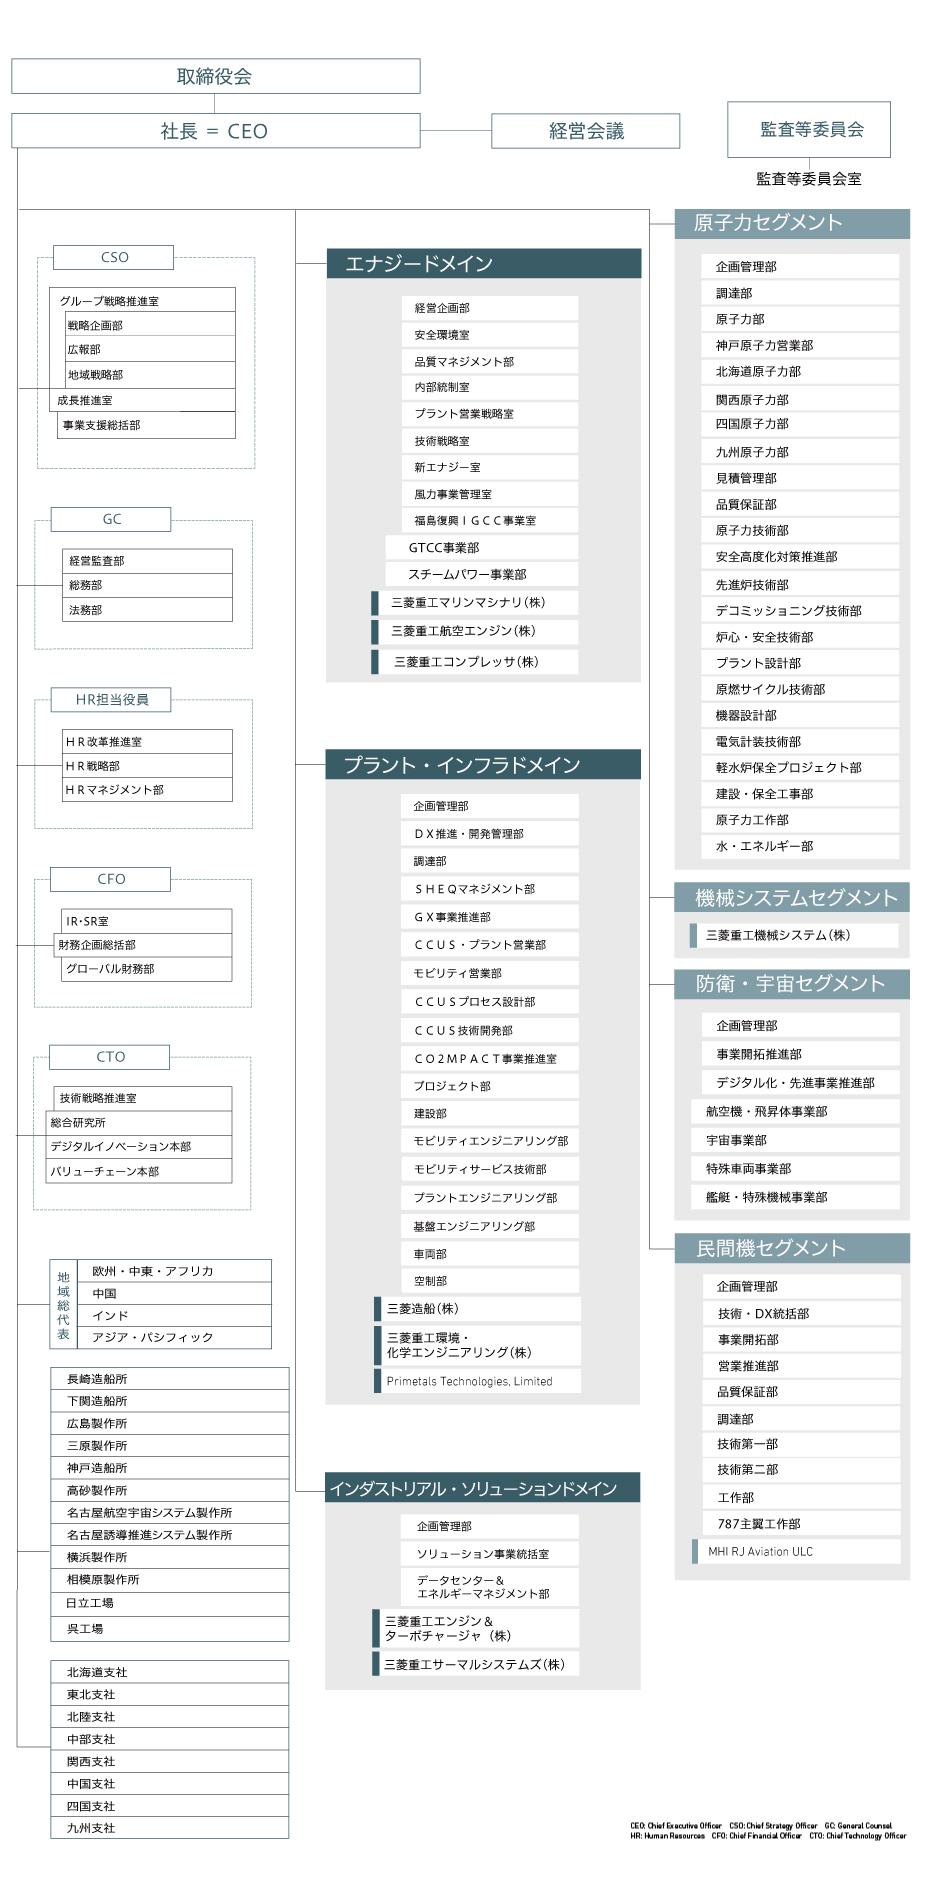Select 三菱重工サーマルシステムズ(株) entry
Image resolution: width=936 pixels, height=1883 pixels.
[476, 1664]
